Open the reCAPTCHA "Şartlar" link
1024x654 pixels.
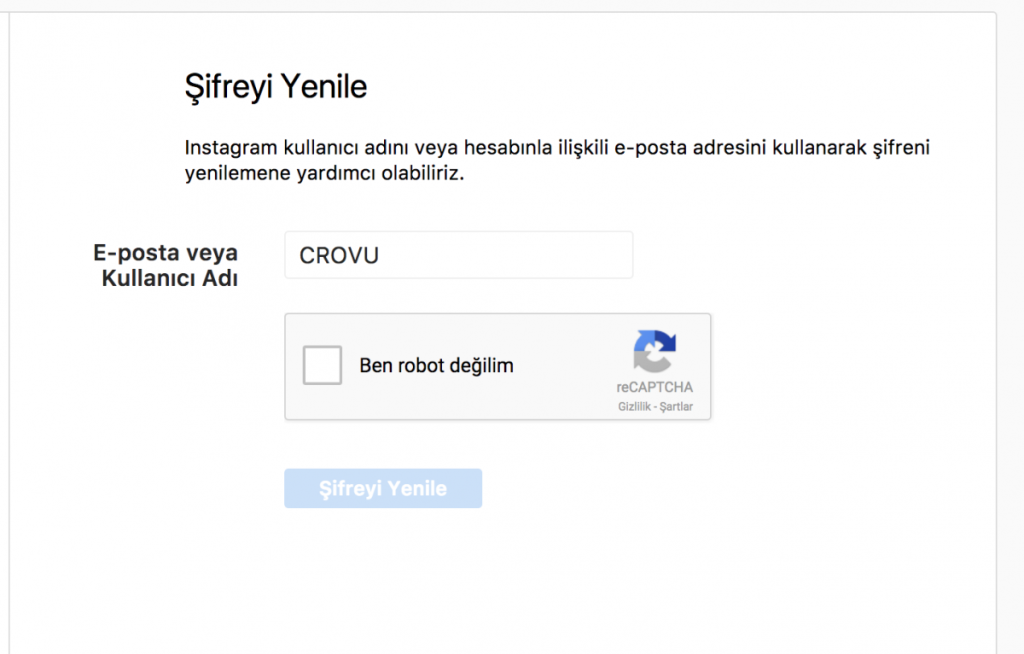[676, 406]
